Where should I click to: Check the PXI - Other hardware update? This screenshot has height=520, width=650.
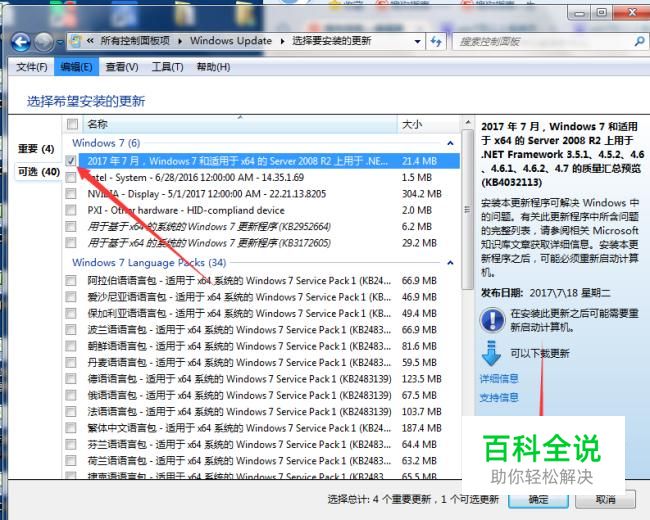[x=71, y=210]
